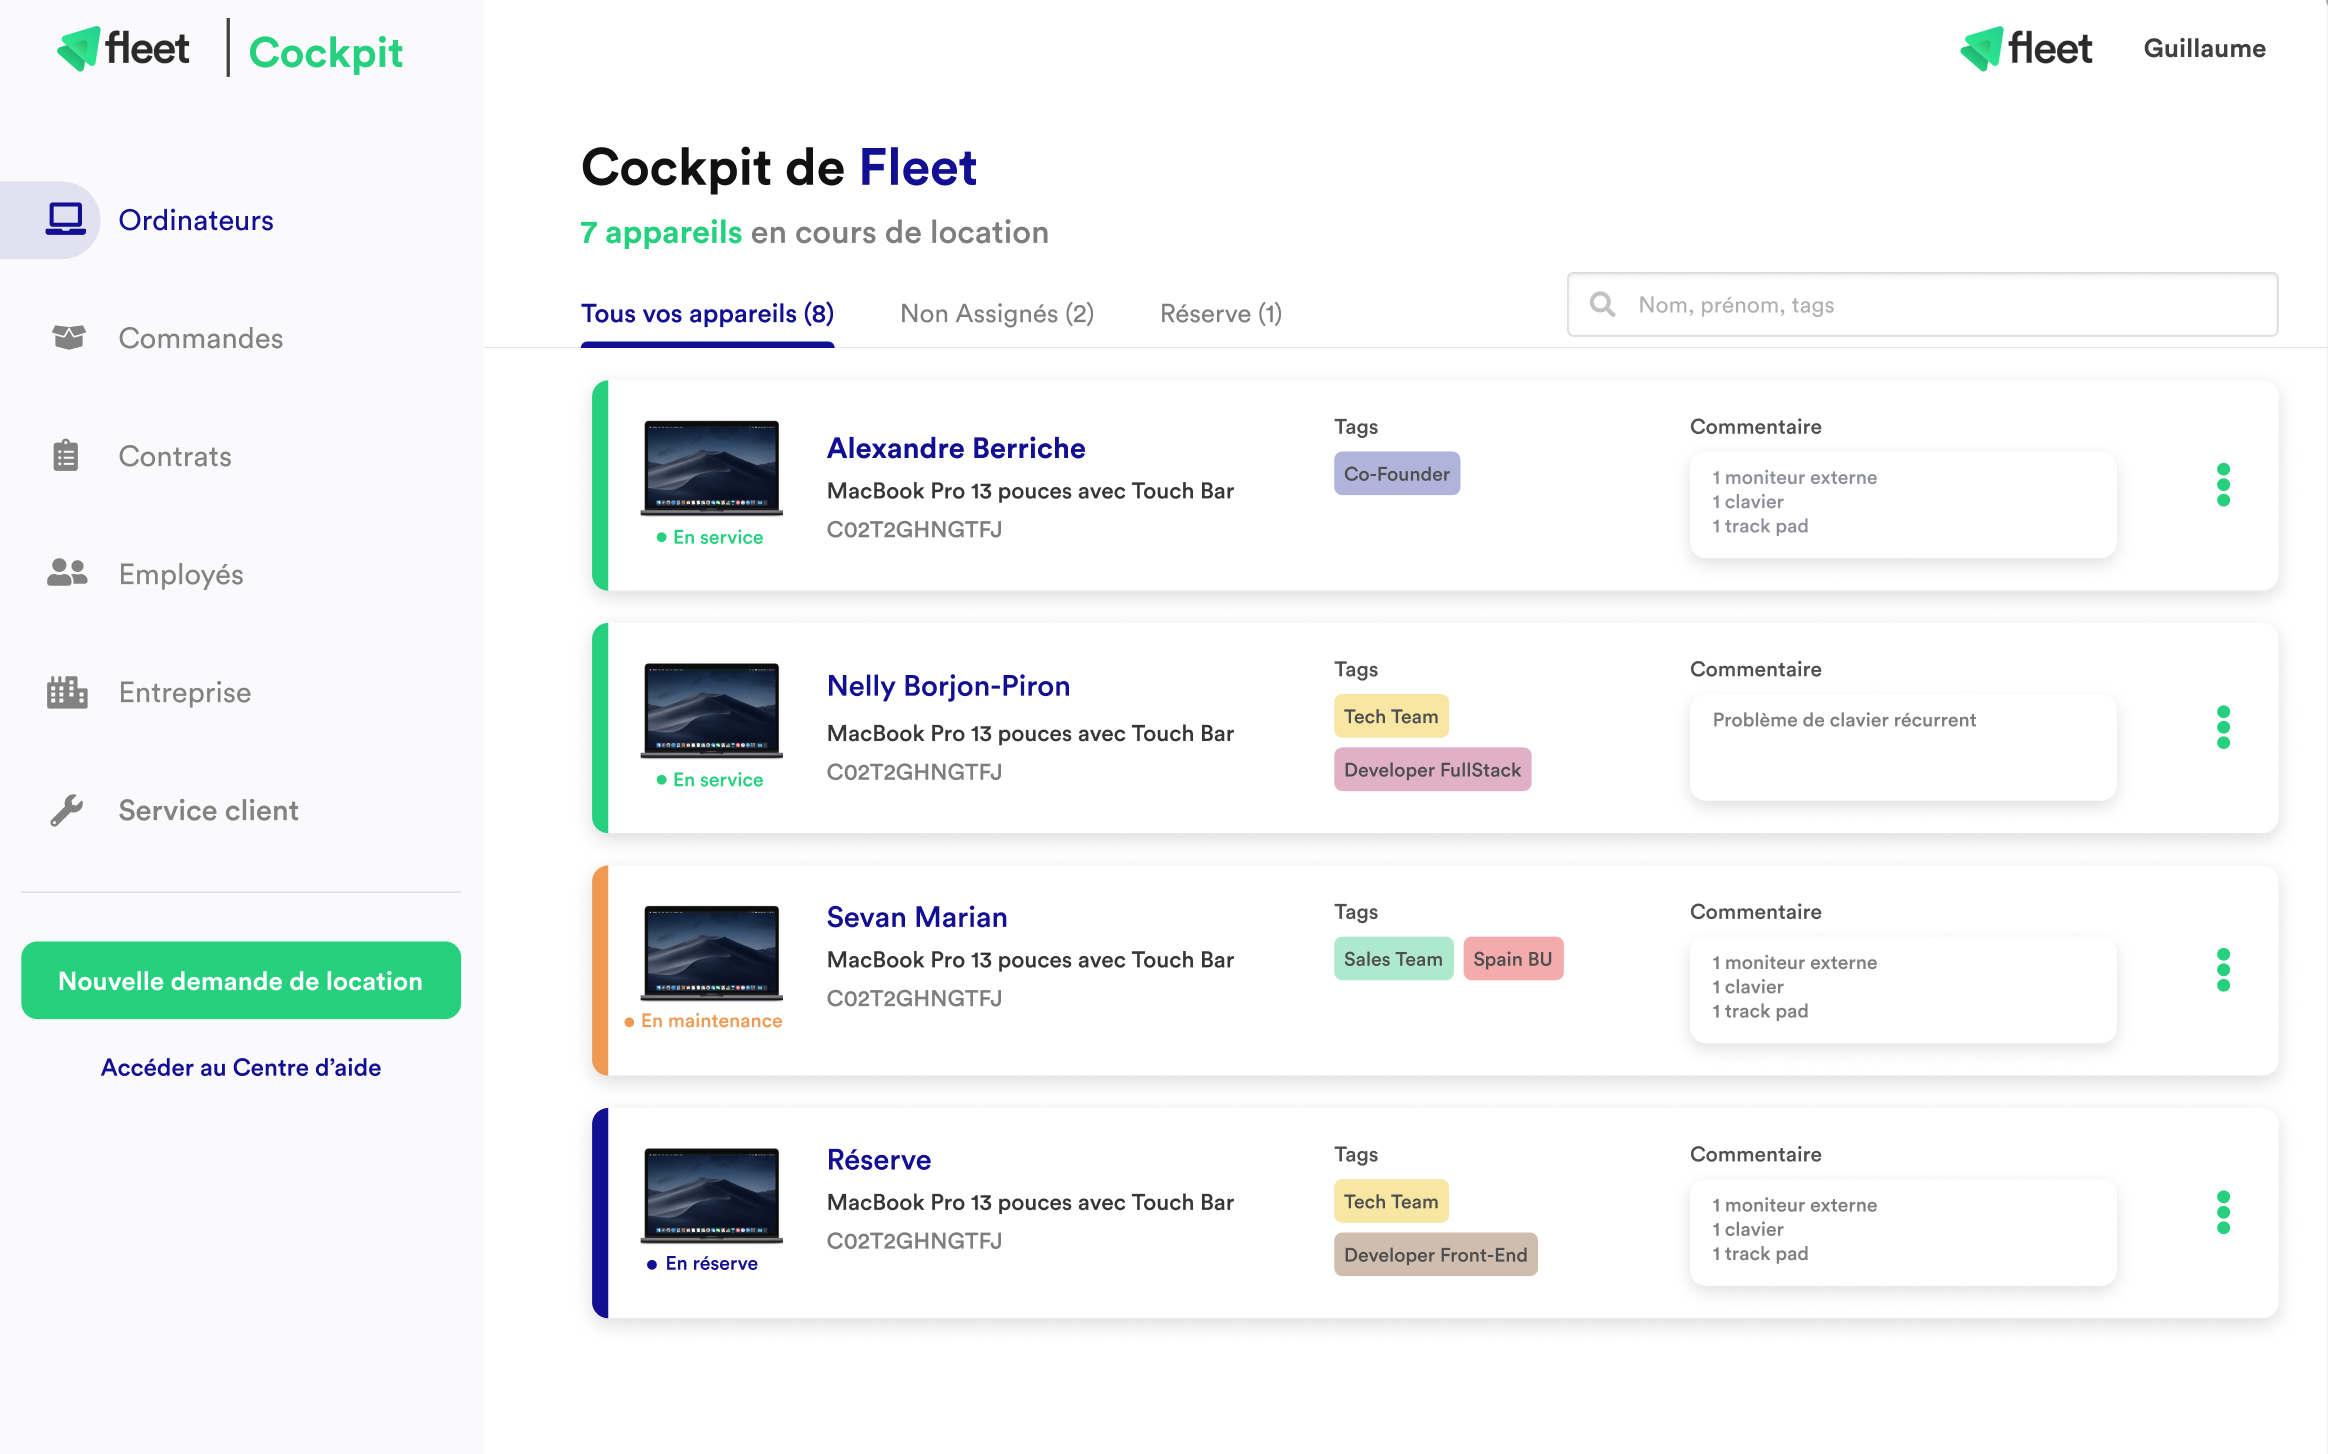Open Accéder au Centre d'aide link
Screen dimensions: 2328x1454
coord(241,1067)
